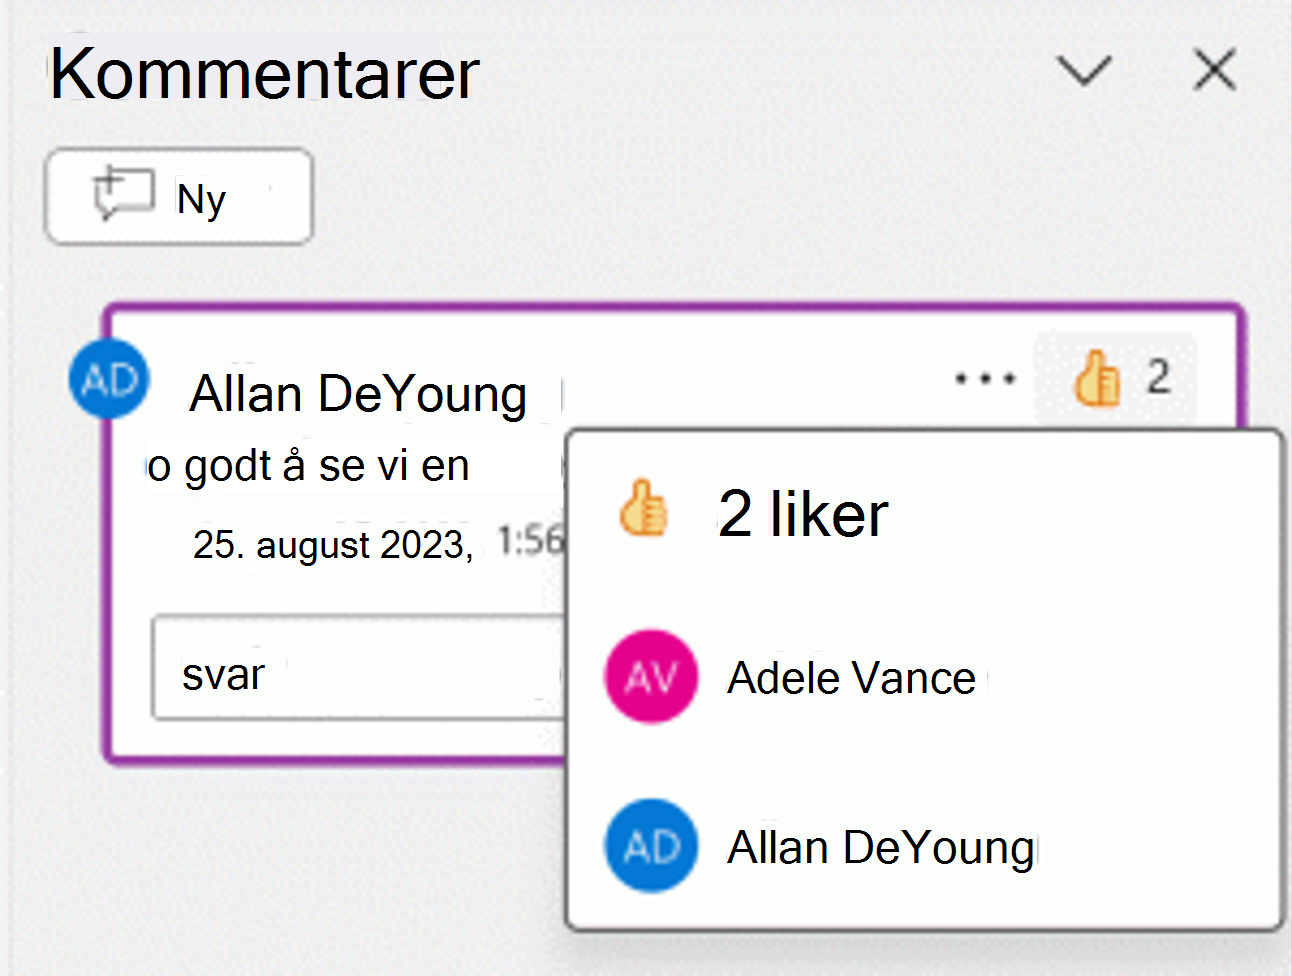Screen dimensions: 1292x976
Task: Click Adele Vance's pink AV avatar
Action: pos(651,677)
